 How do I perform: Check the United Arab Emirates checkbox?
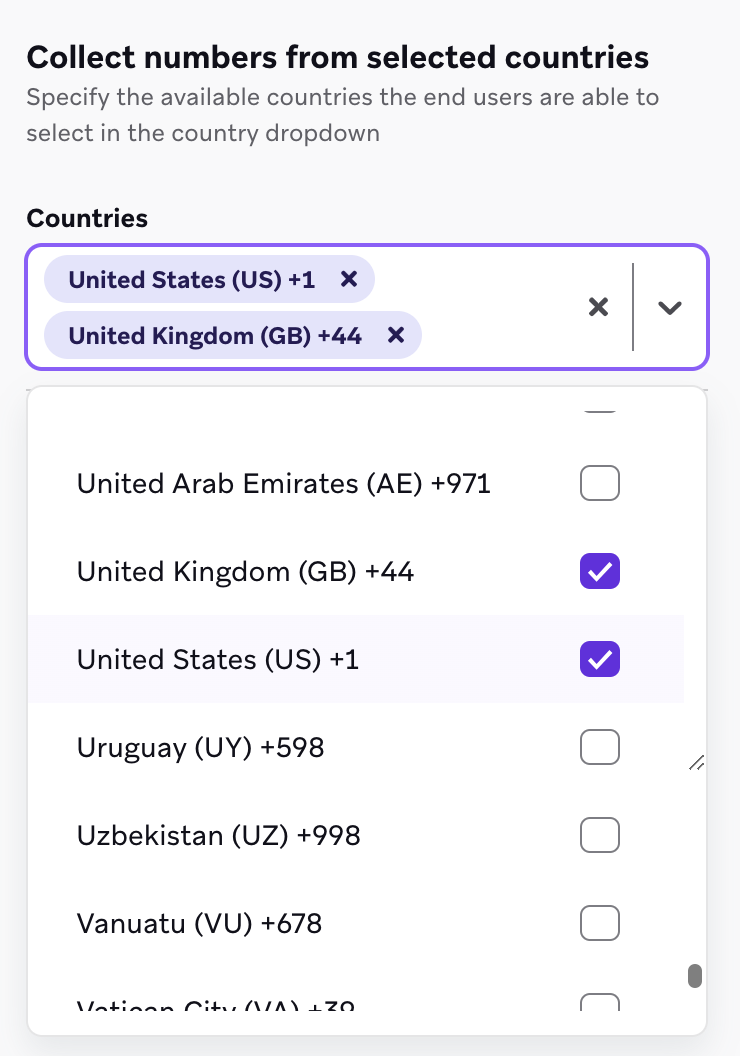click(x=599, y=483)
